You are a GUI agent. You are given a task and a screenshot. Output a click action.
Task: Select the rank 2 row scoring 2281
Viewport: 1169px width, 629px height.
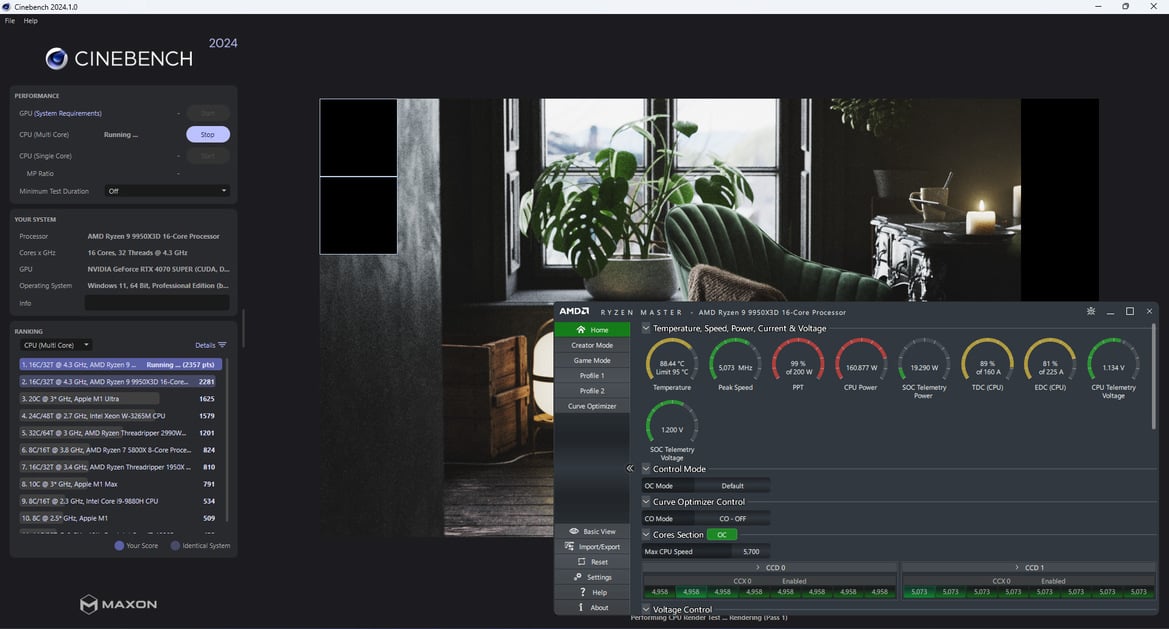point(121,382)
